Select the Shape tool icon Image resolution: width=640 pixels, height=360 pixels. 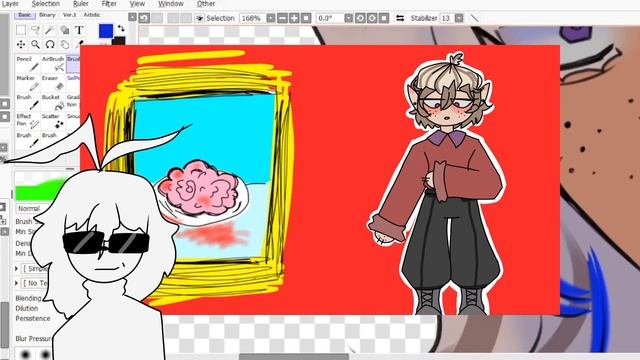(64, 30)
